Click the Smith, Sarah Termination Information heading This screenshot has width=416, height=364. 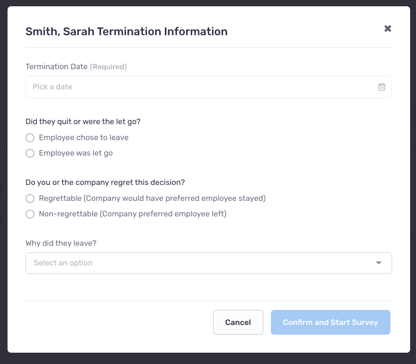click(x=127, y=31)
